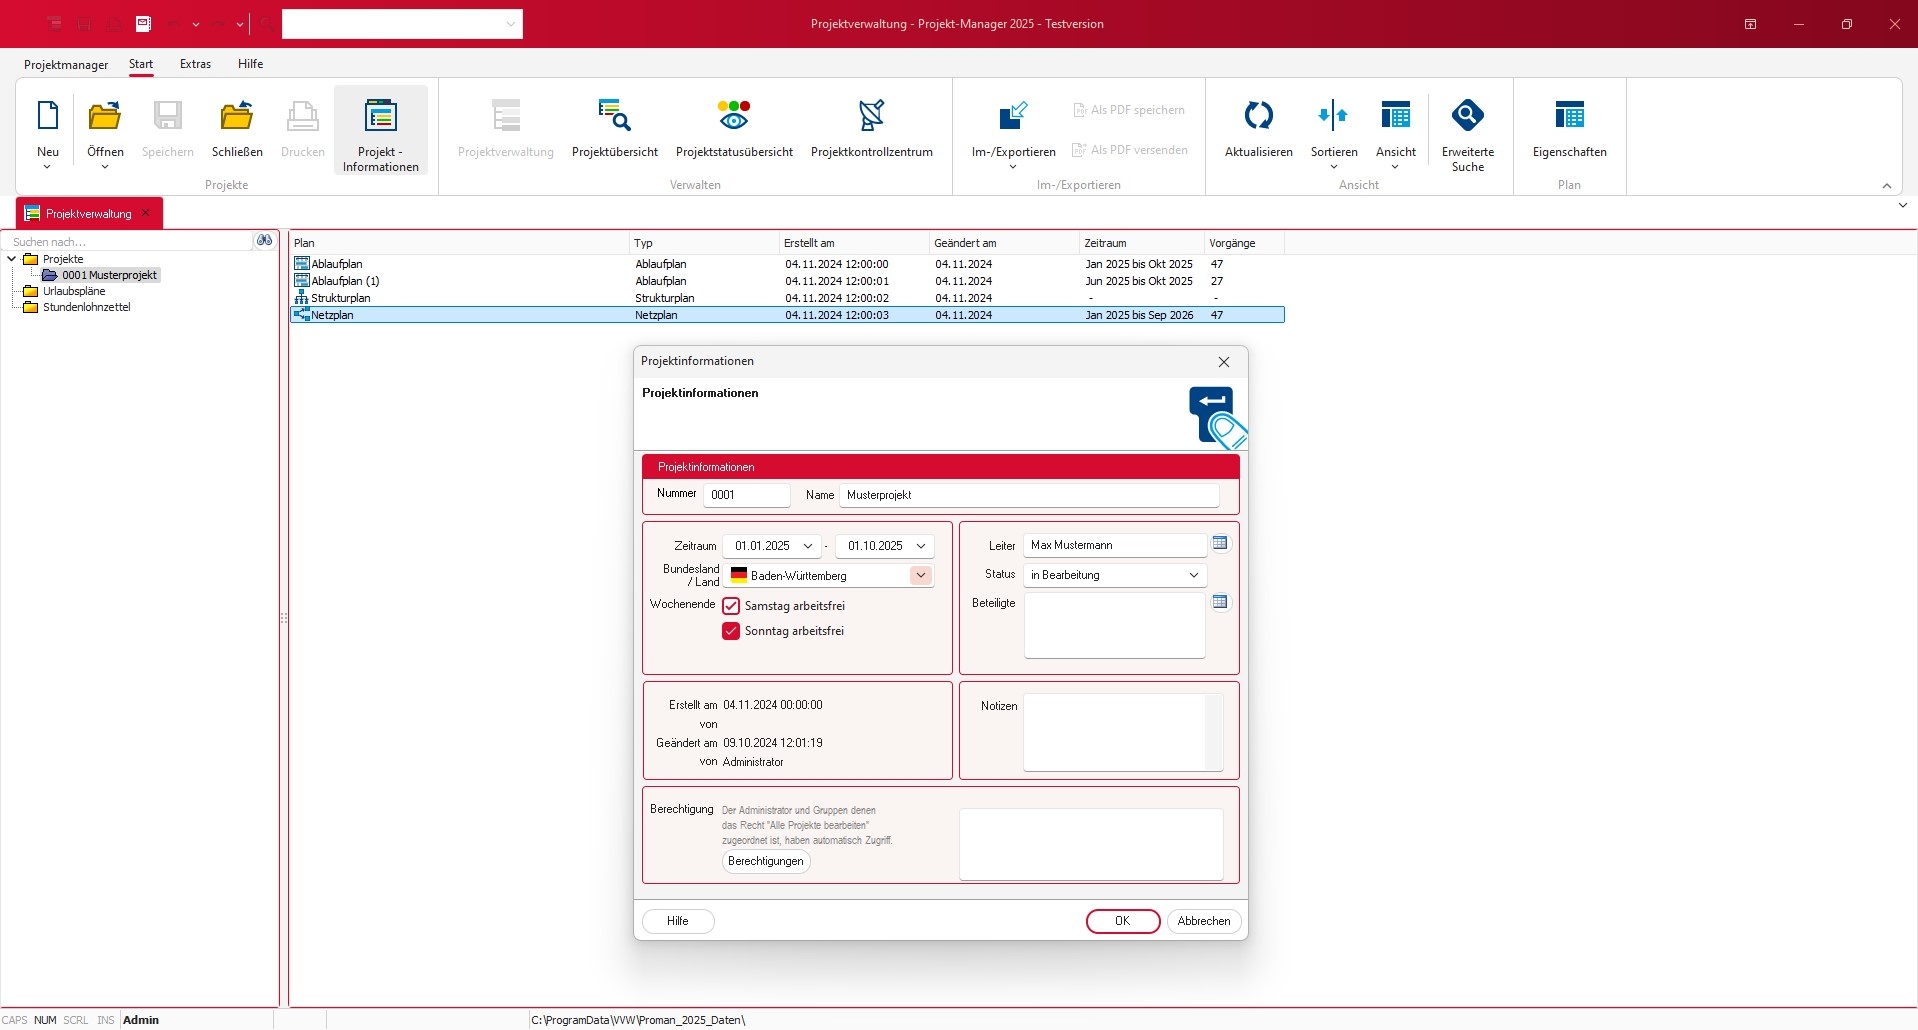Expand the Bundesland Baden-Württemberg dropdown

(920, 575)
